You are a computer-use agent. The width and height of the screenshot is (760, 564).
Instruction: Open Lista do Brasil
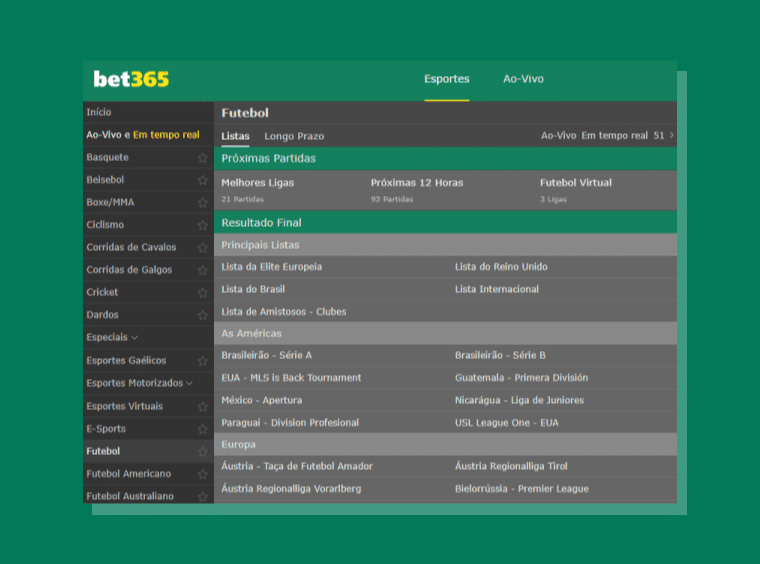pos(253,289)
